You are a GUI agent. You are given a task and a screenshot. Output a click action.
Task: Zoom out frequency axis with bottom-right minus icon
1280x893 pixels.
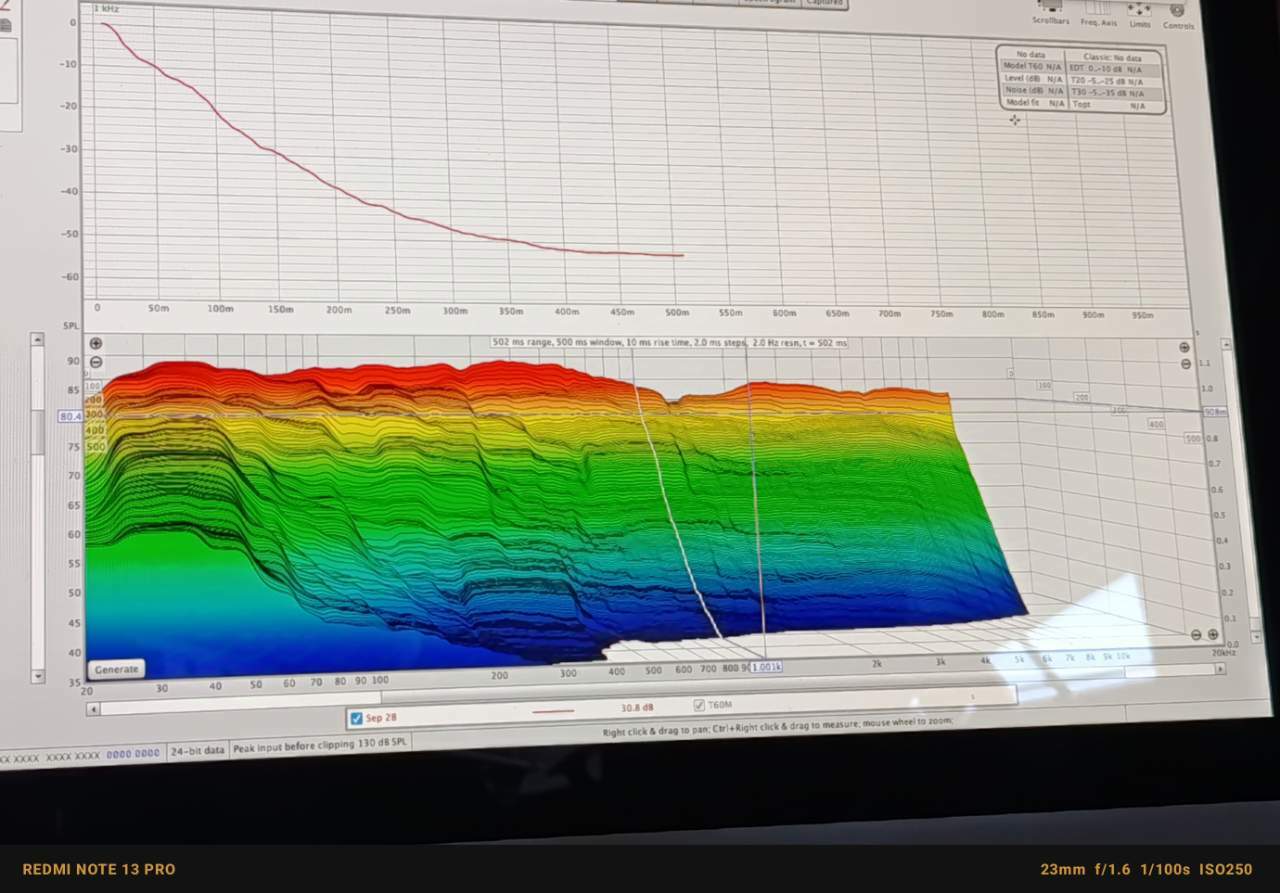point(1196,635)
